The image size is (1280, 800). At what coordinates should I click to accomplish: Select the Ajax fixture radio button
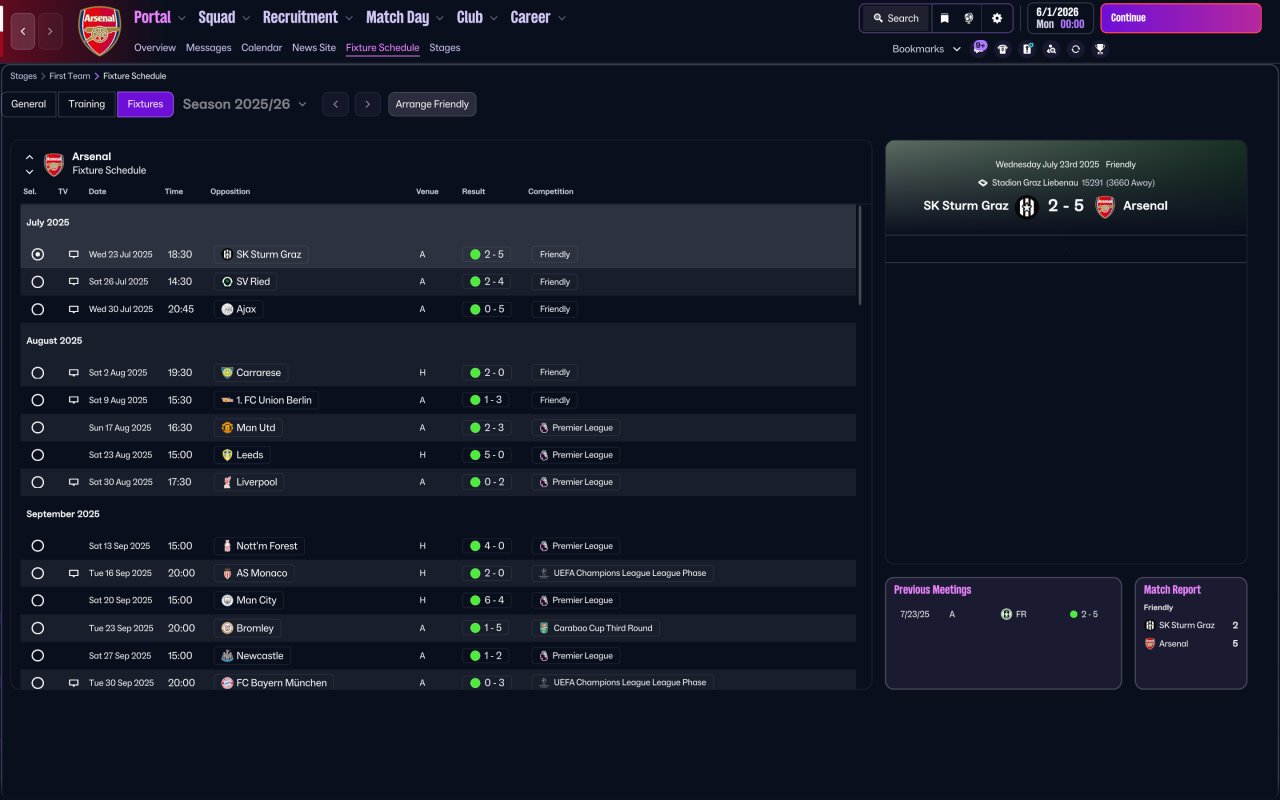(38, 310)
